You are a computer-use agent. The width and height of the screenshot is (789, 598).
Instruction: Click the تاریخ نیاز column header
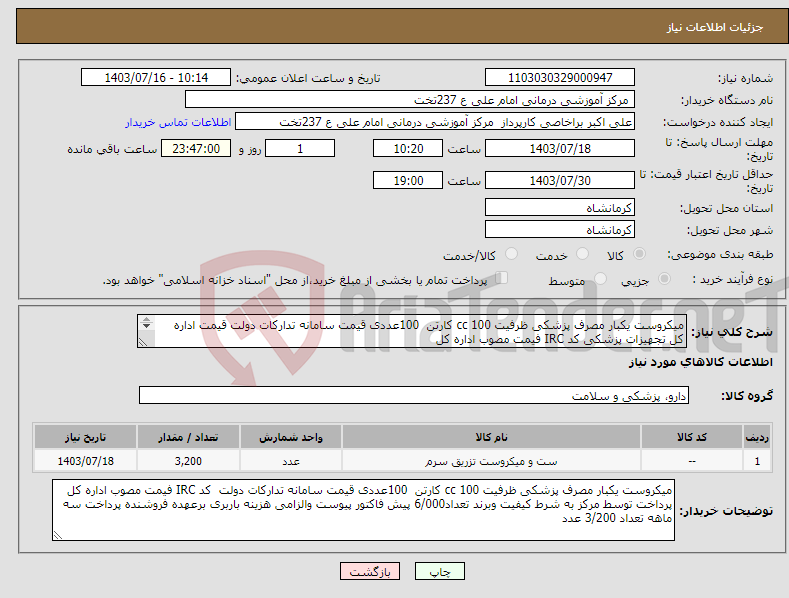point(86,437)
